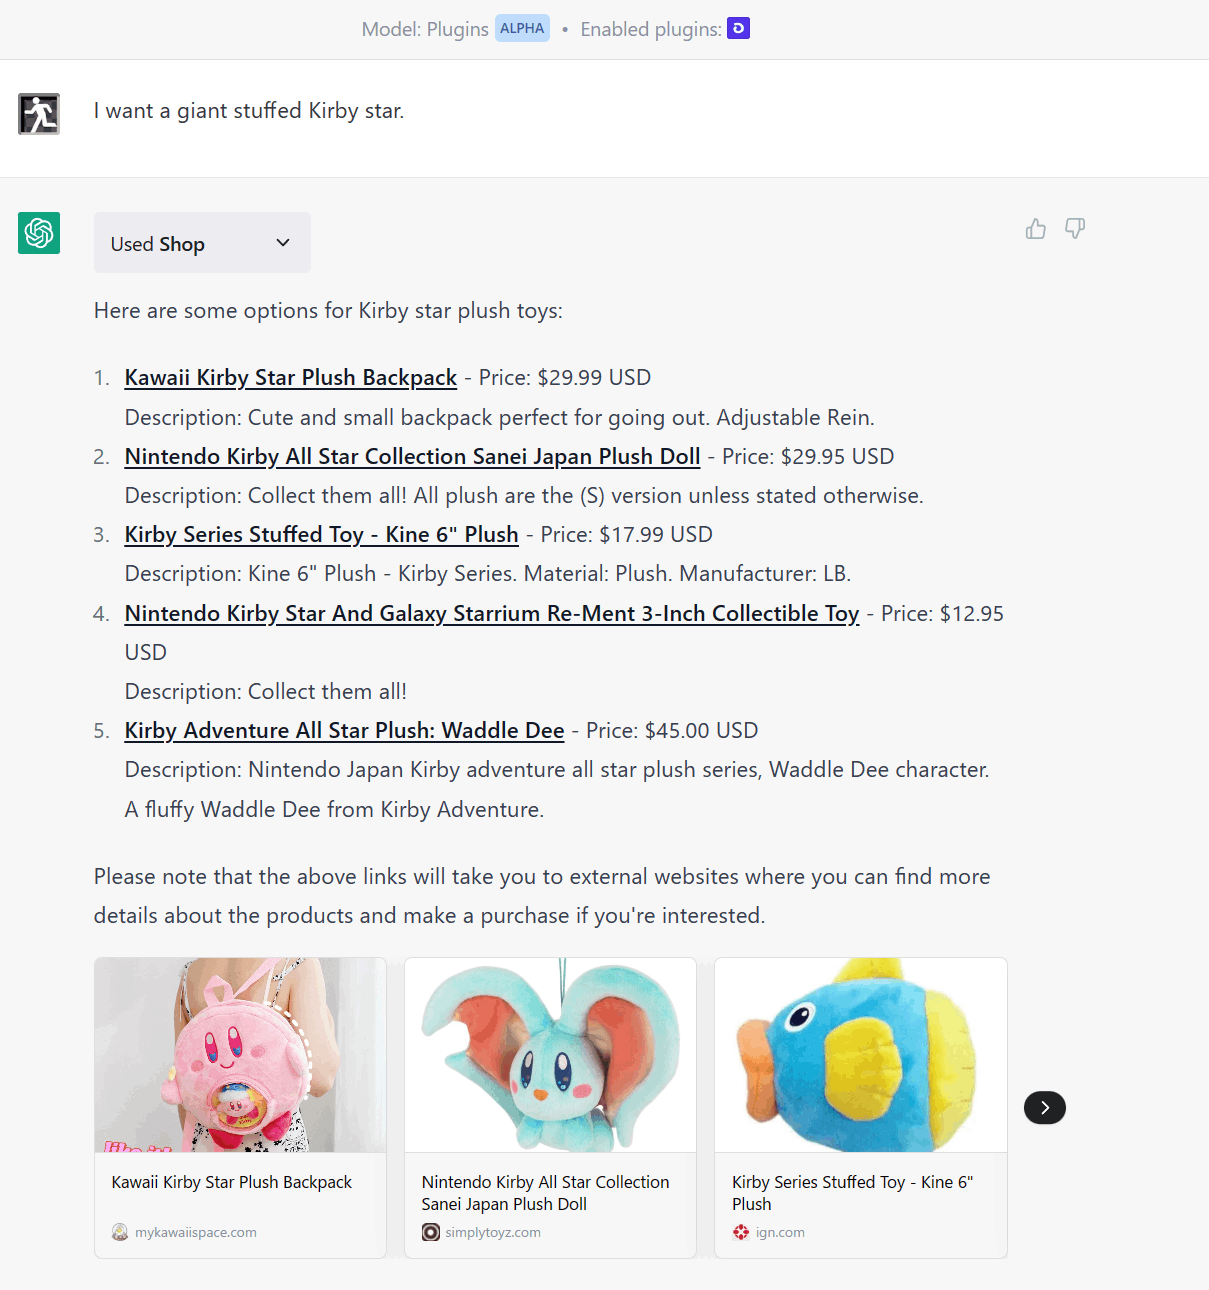Screen dimensions: 1209x1290
Task: Click the mykawaiispace.com favicon
Action: [x=120, y=1232]
